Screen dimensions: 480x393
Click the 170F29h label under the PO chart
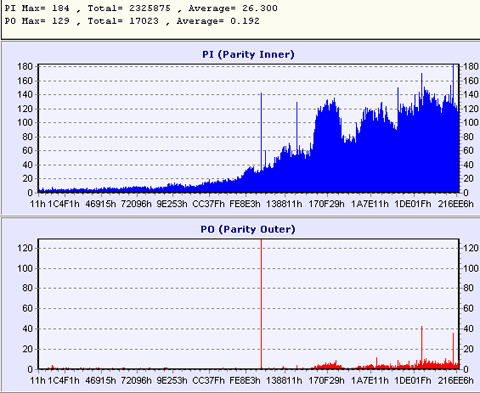[x=326, y=380]
